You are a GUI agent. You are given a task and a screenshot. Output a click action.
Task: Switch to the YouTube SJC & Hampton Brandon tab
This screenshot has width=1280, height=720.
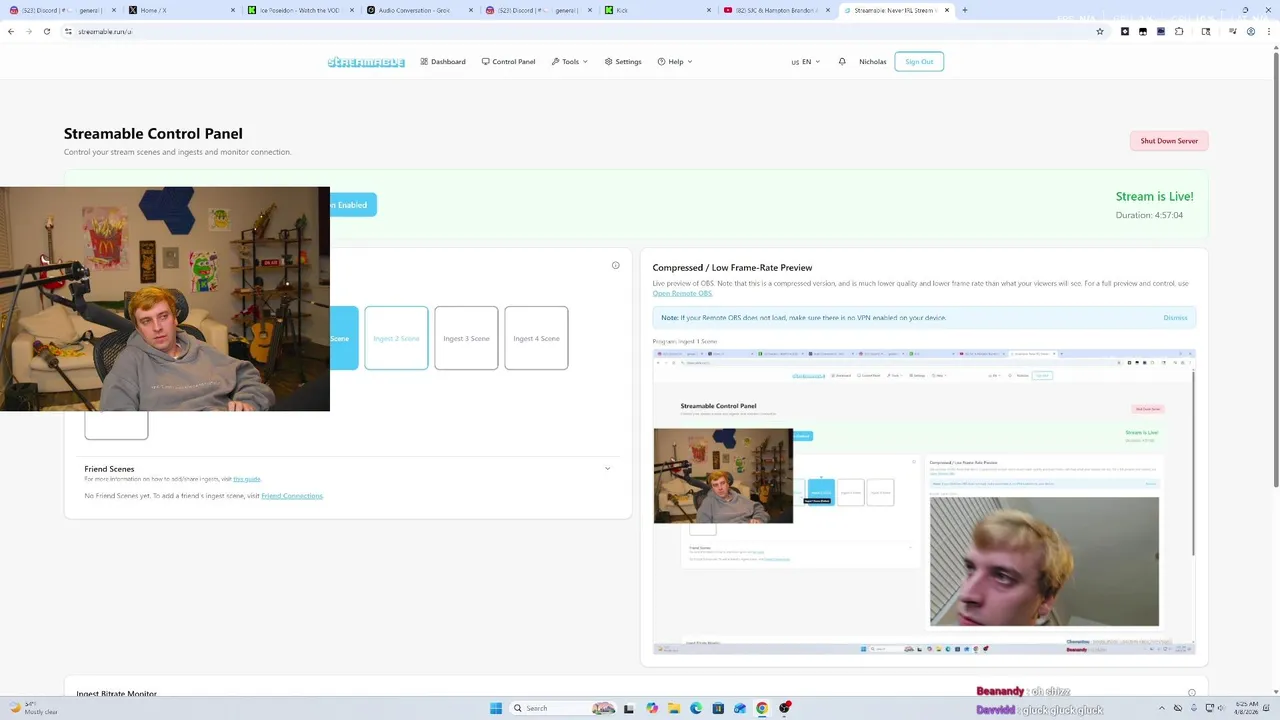click(775, 10)
